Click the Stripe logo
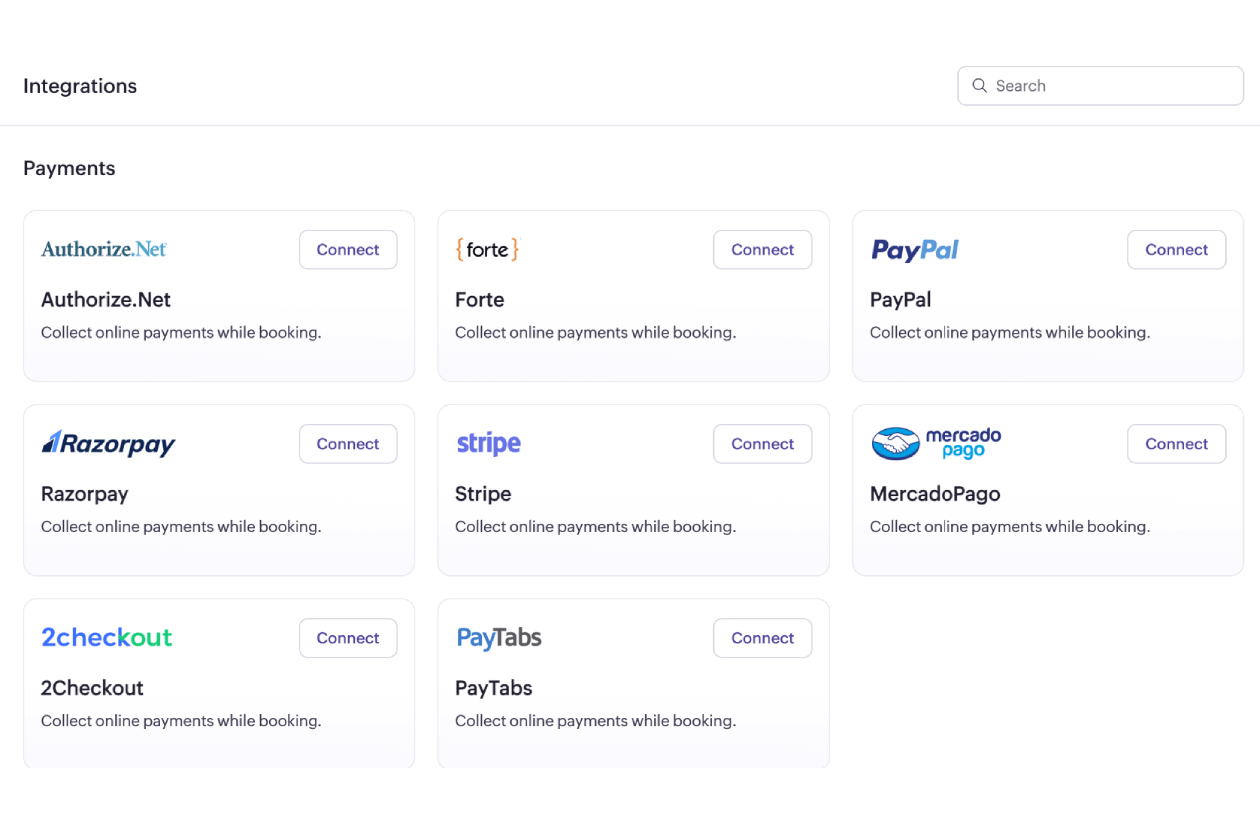 (488, 443)
